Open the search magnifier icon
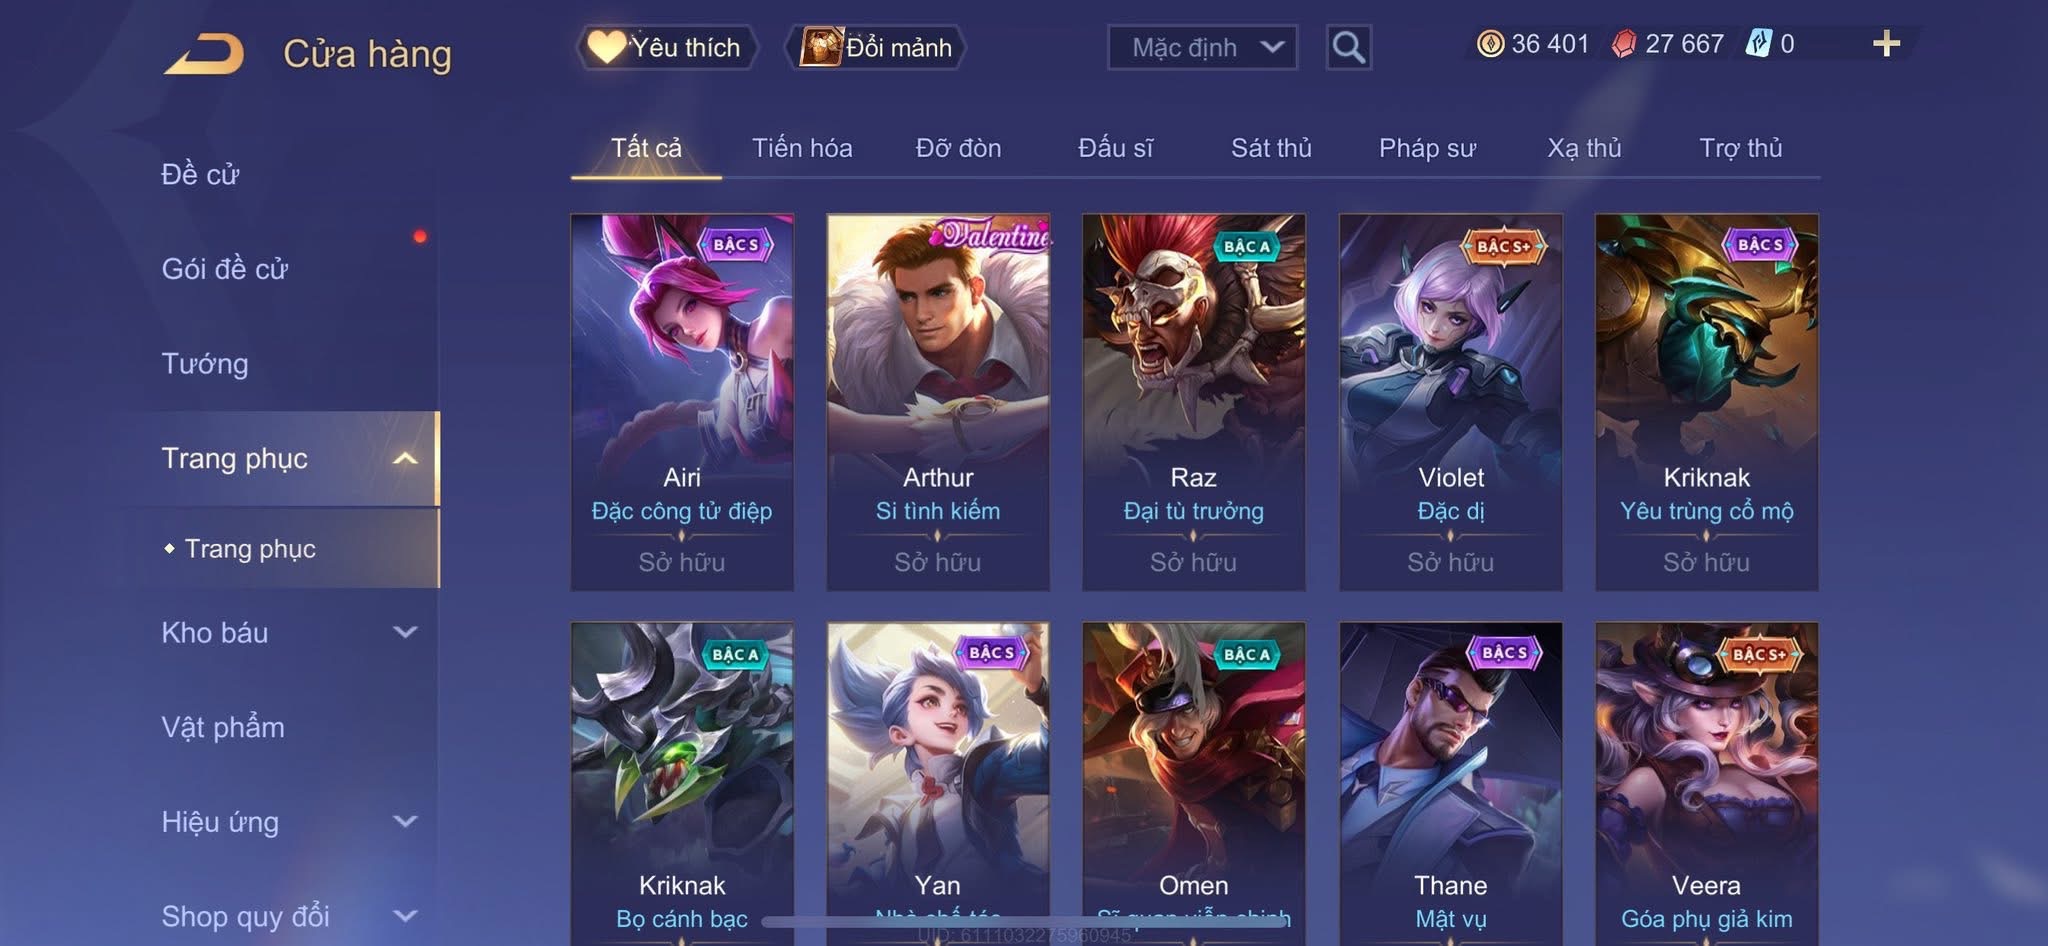 pos(1348,47)
